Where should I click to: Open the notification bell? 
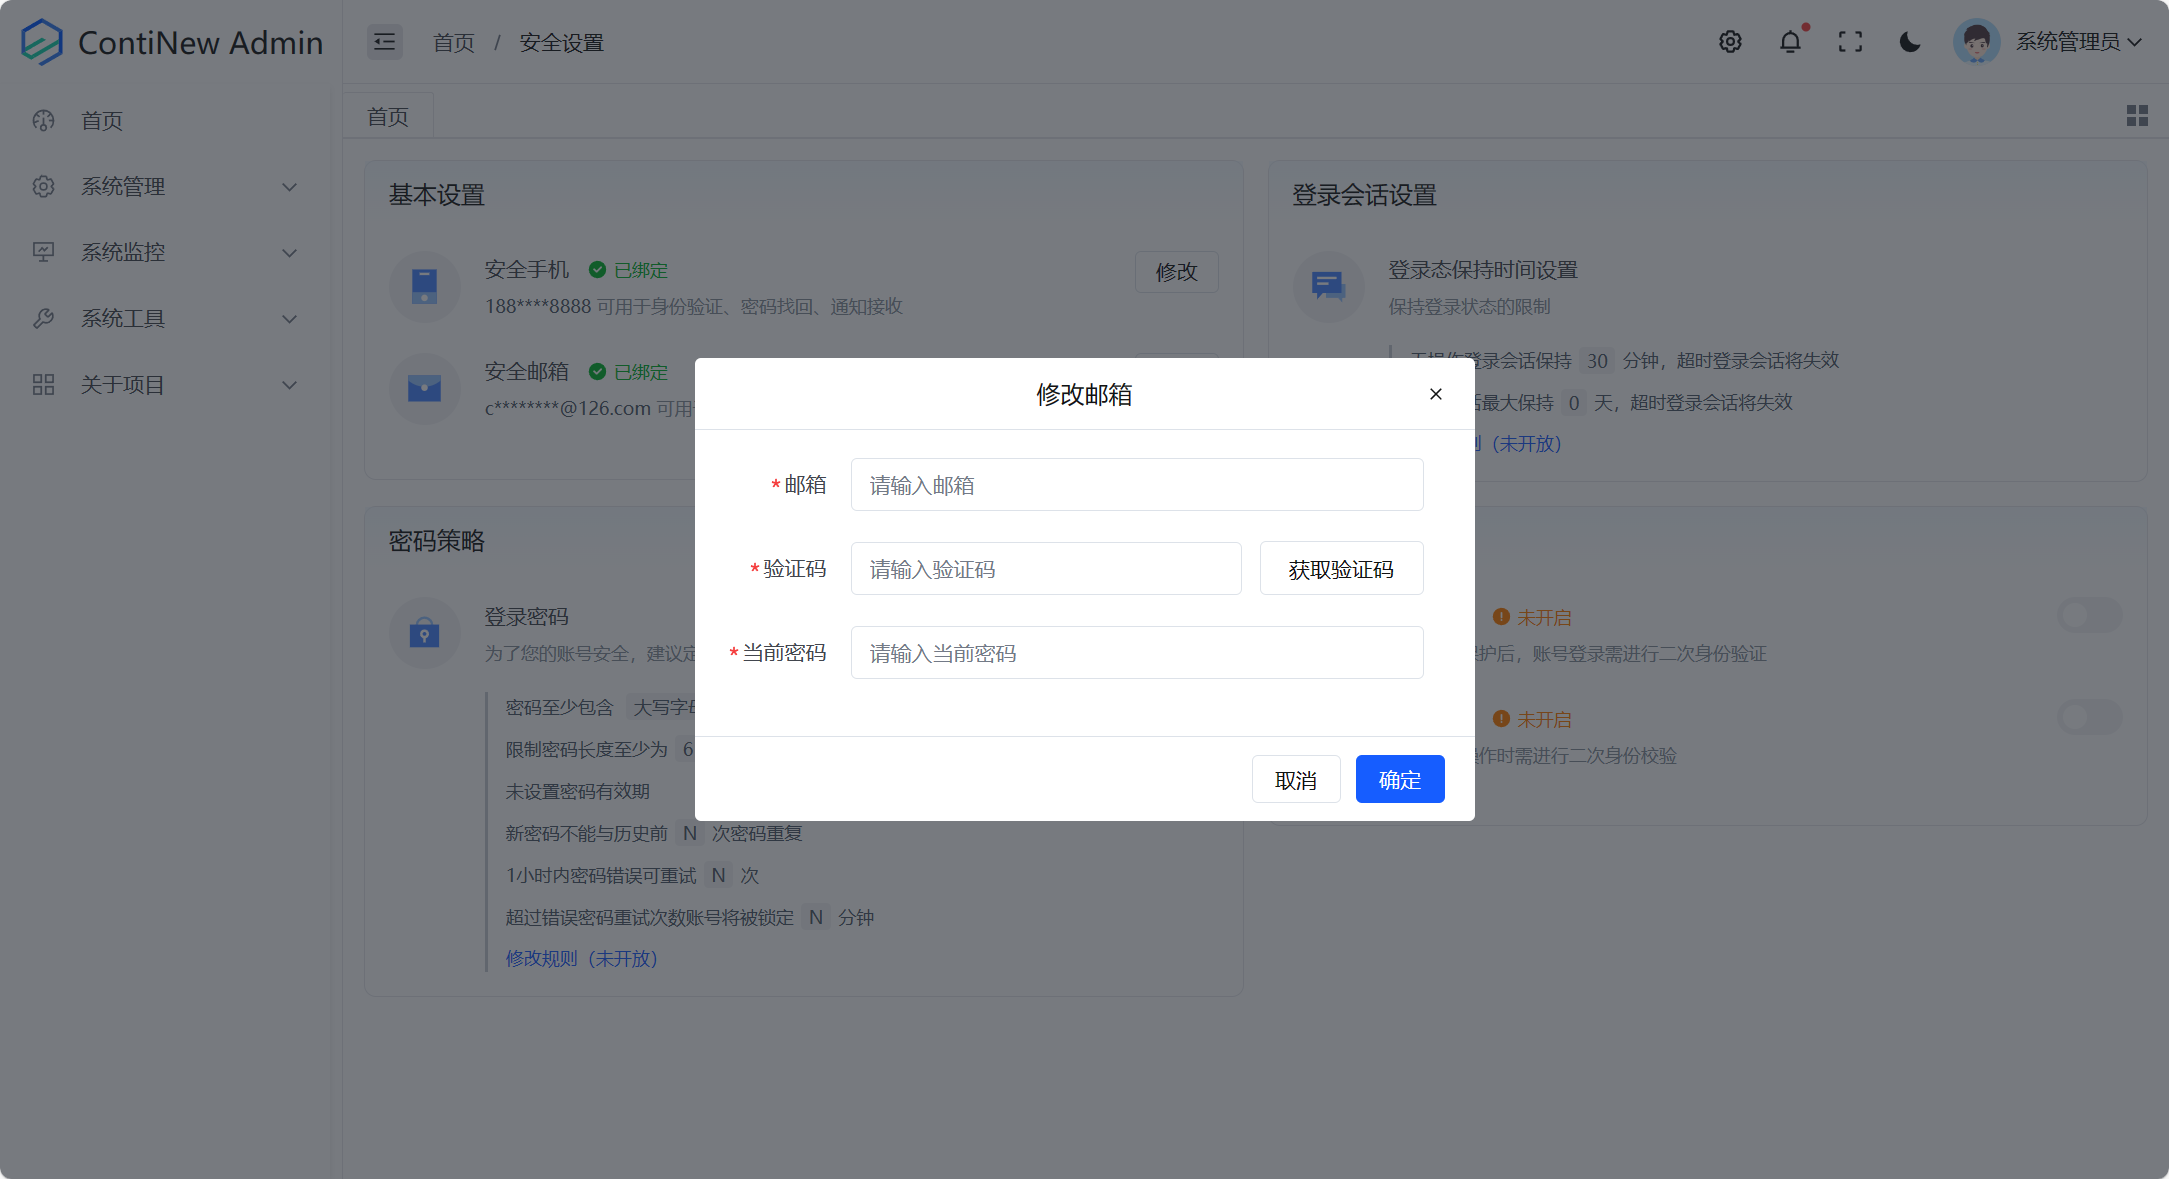click(x=1790, y=41)
